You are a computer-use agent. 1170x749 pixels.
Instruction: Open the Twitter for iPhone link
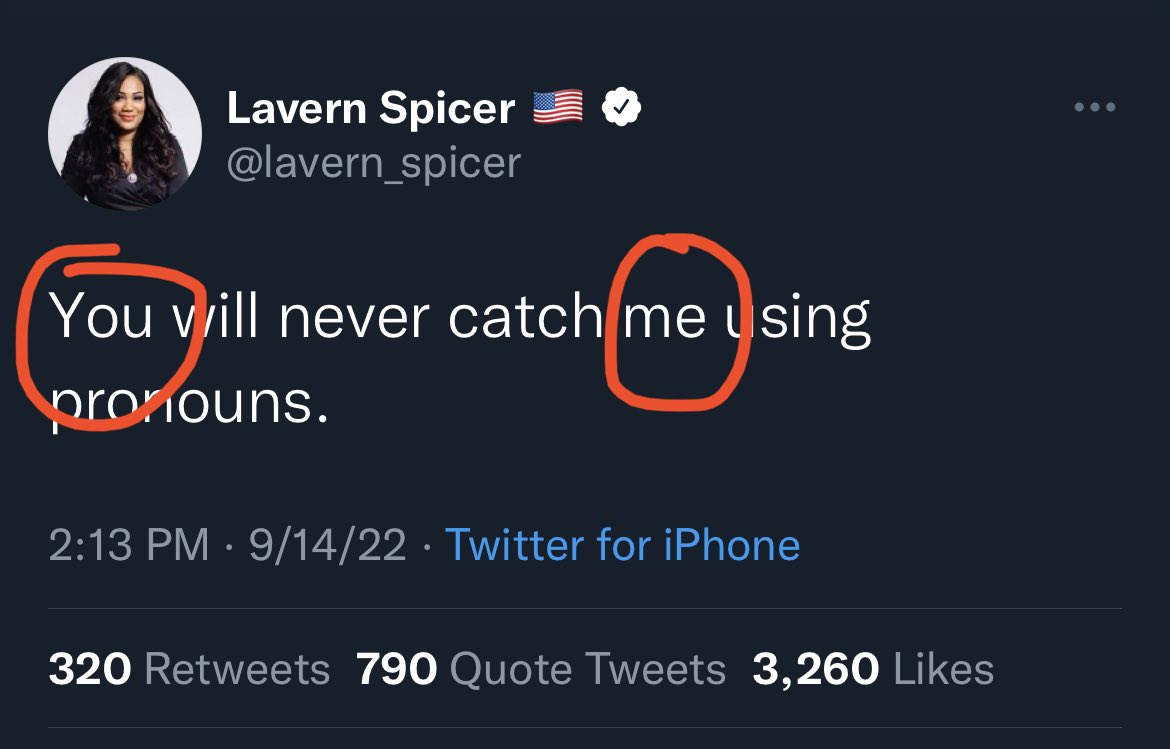(622, 545)
